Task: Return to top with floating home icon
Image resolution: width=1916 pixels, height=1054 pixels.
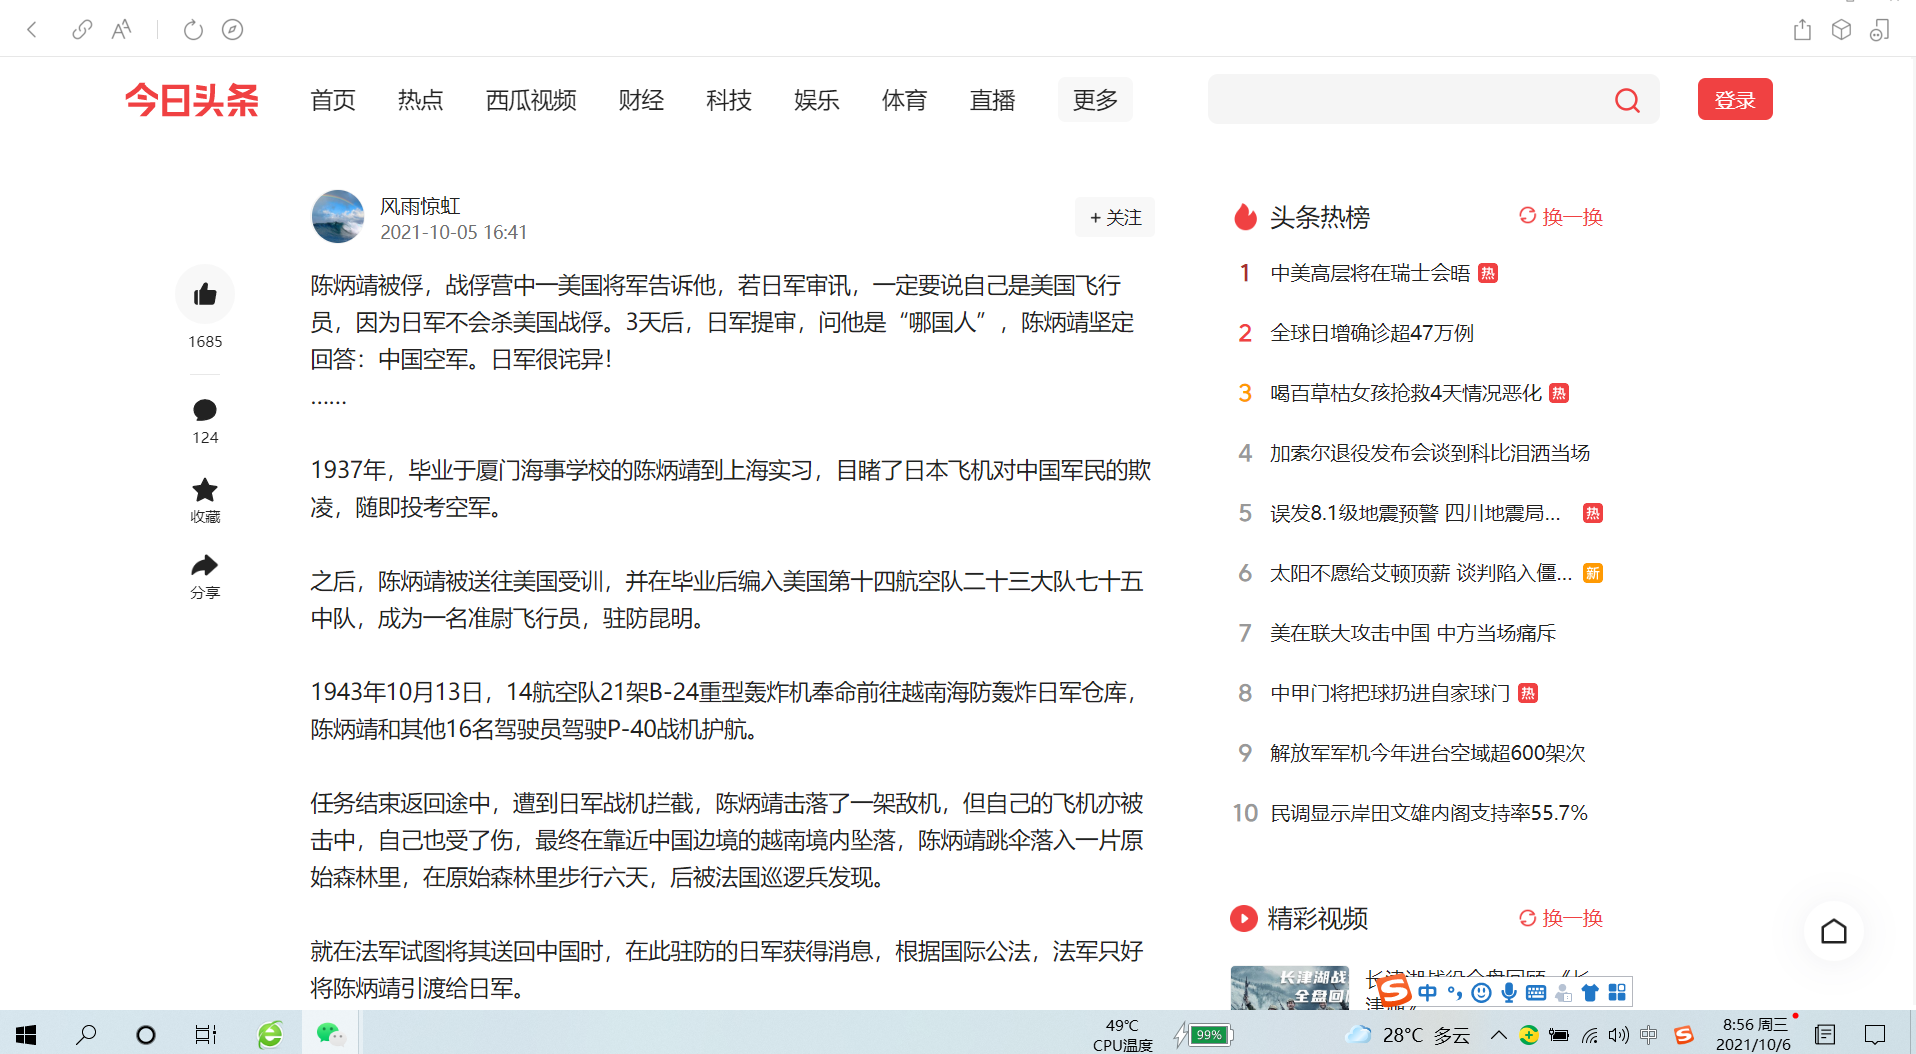Action: [x=1834, y=932]
